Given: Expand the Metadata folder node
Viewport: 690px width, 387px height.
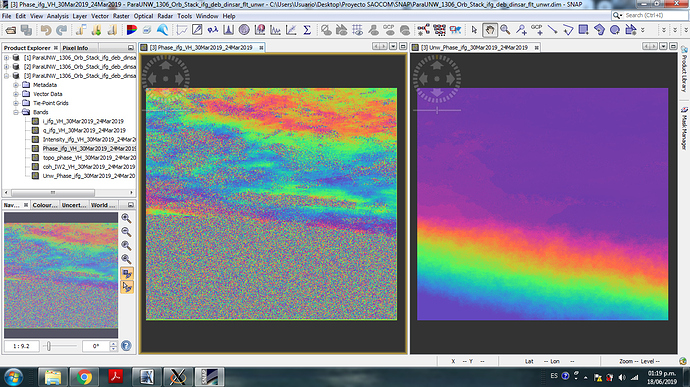Looking at the screenshot, I should (x=16, y=85).
